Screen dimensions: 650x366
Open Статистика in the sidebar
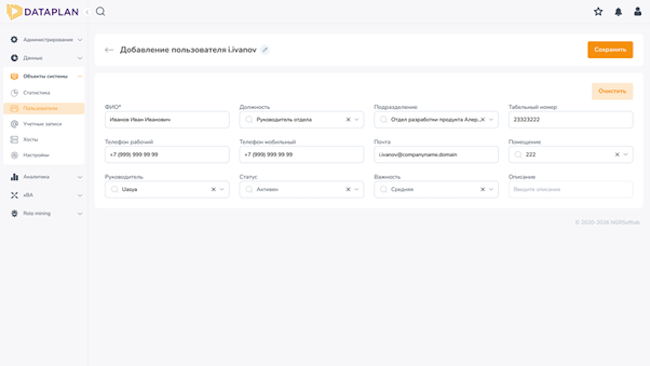(x=44, y=93)
